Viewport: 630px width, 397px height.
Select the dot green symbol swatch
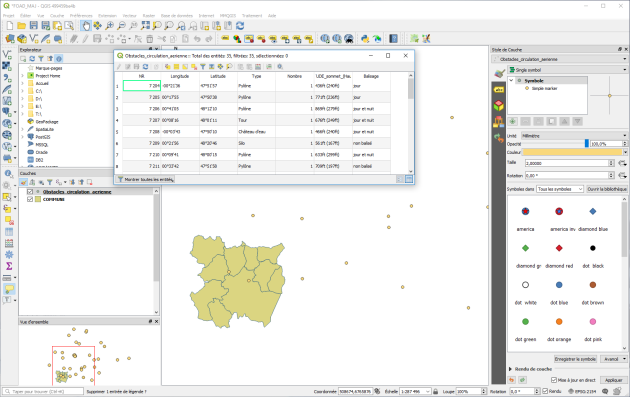pos(526,321)
